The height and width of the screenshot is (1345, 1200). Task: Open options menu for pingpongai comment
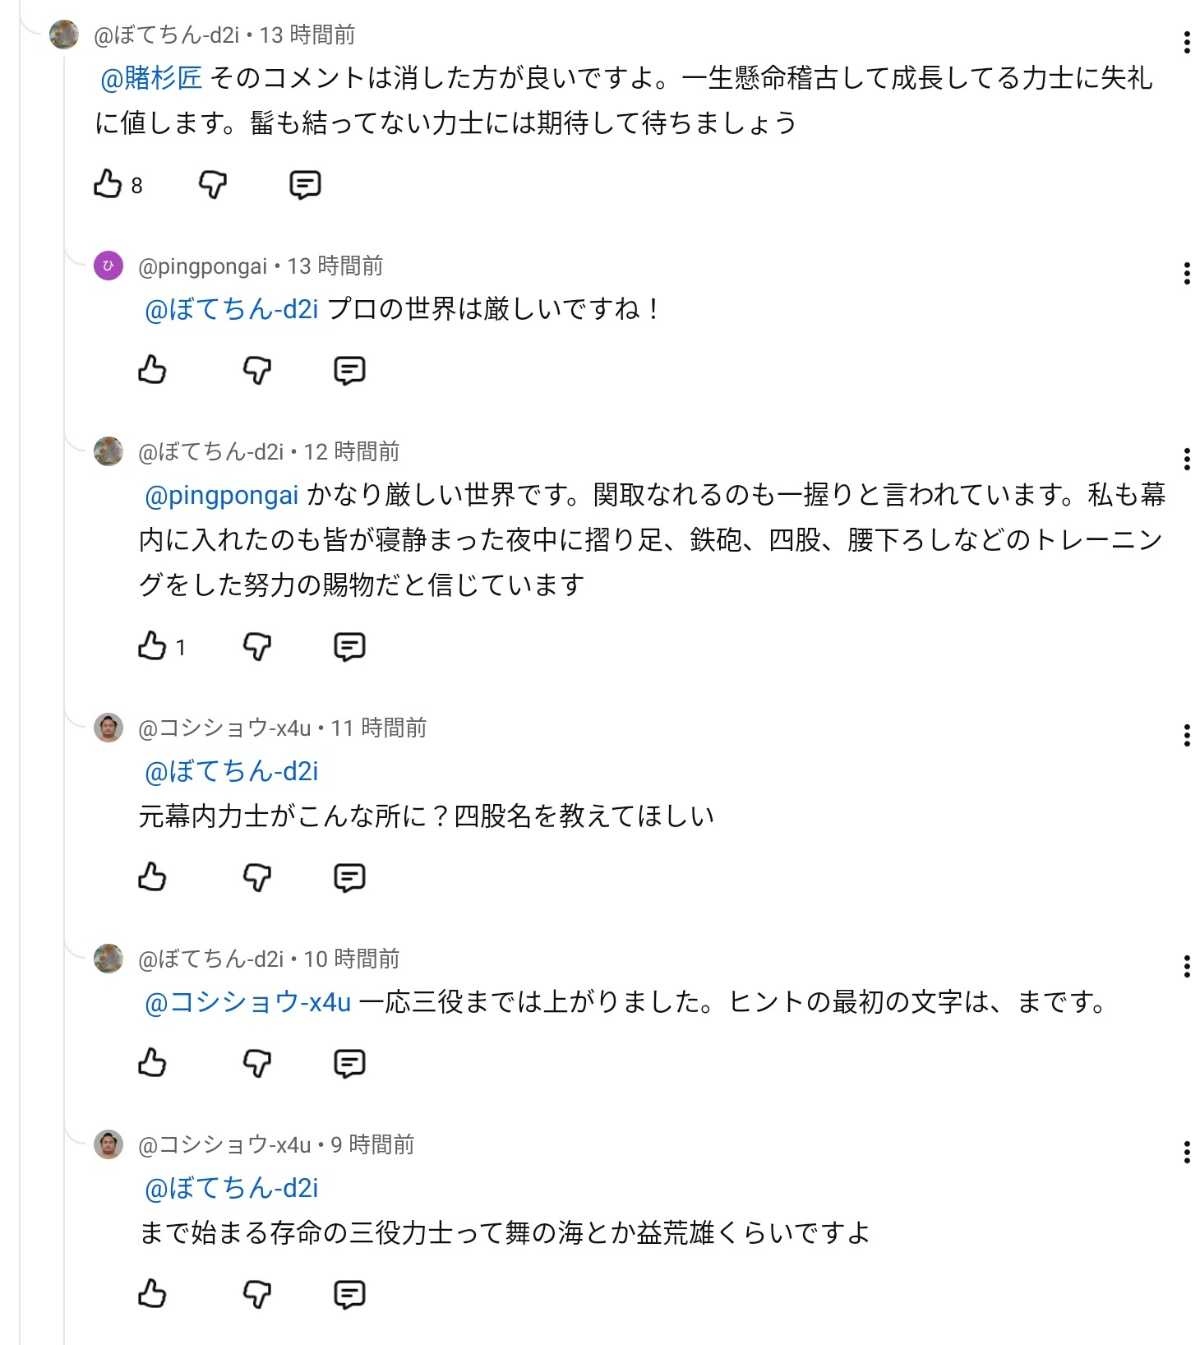pos(1186,273)
